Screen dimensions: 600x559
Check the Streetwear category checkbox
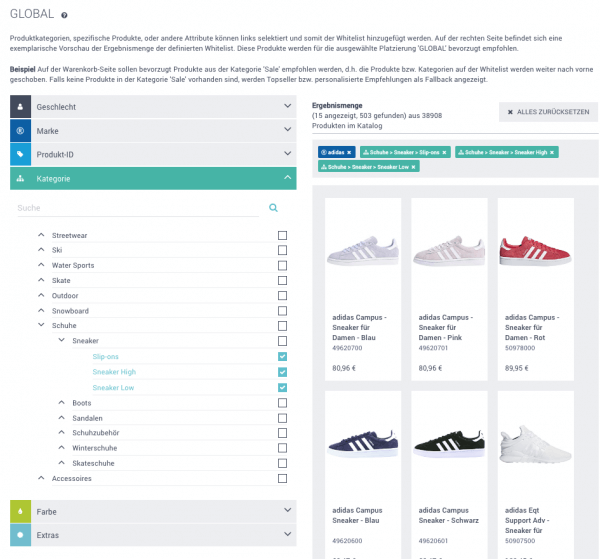pyautogui.click(x=282, y=235)
